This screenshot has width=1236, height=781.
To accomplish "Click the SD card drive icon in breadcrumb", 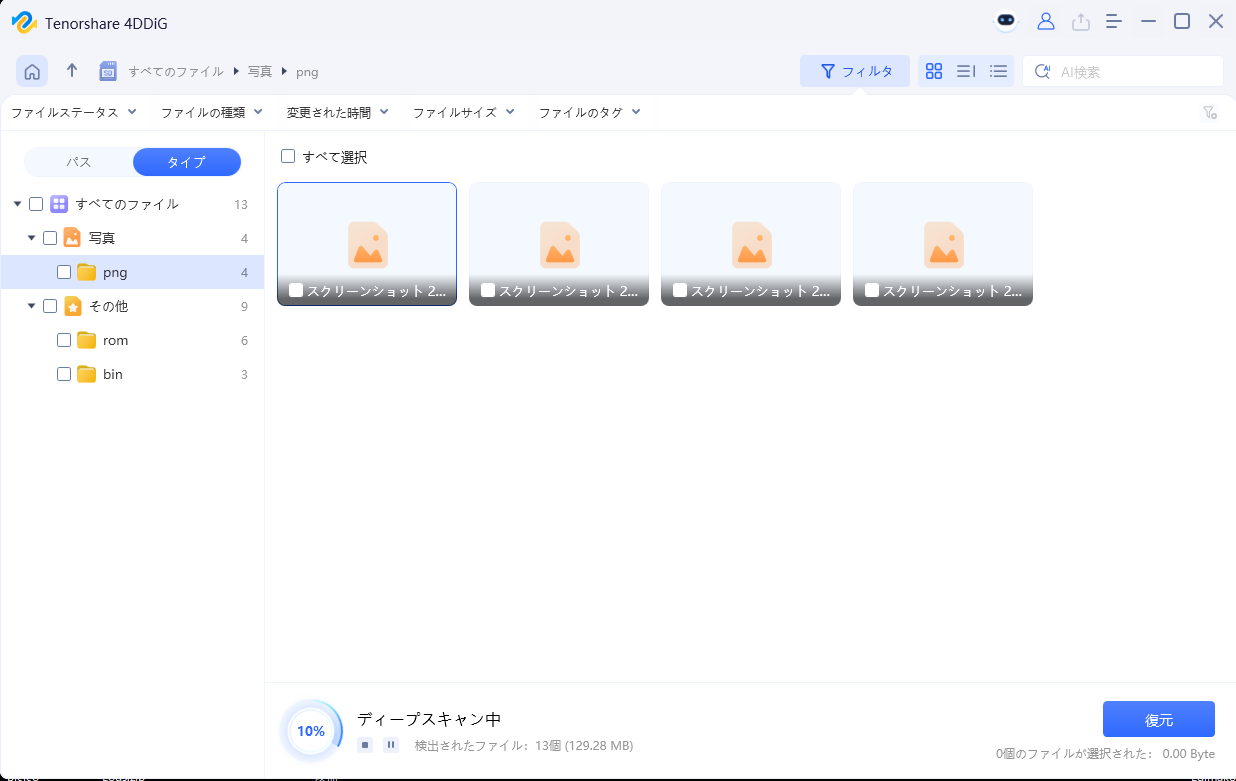I will pos(108,71).
